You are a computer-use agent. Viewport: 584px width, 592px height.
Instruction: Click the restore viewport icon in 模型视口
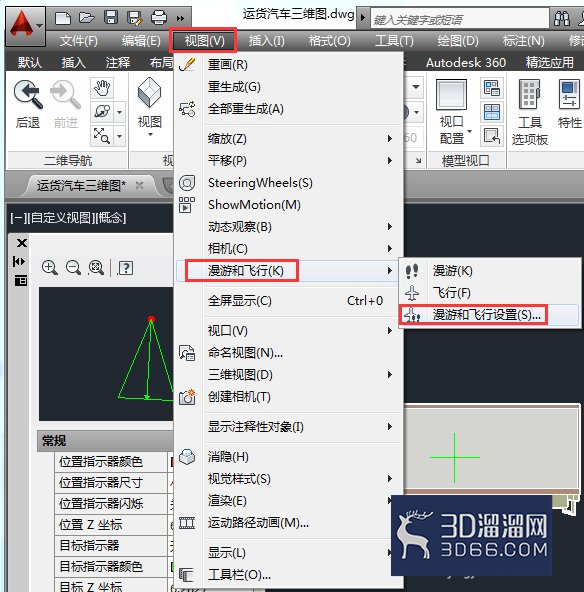492,136
